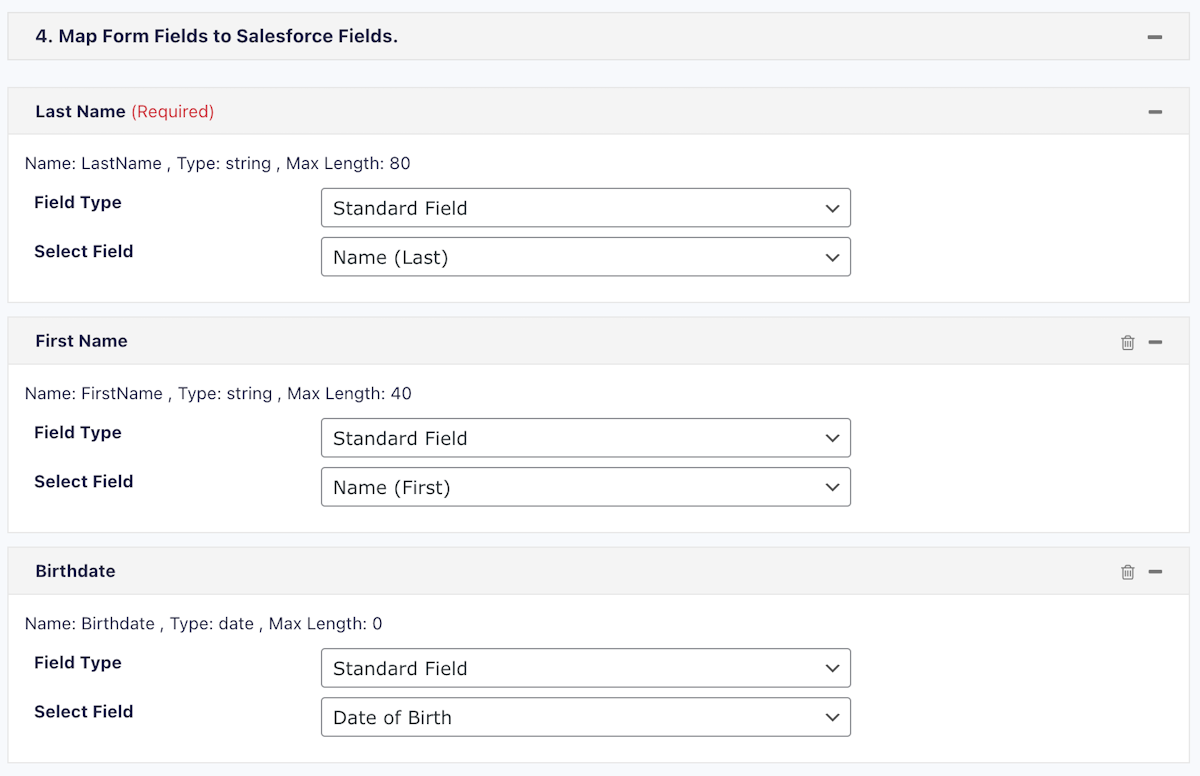Screen dimensions: 1200x776
Task: Click the Select Field label under Birthdate
Action: [84, 711]
